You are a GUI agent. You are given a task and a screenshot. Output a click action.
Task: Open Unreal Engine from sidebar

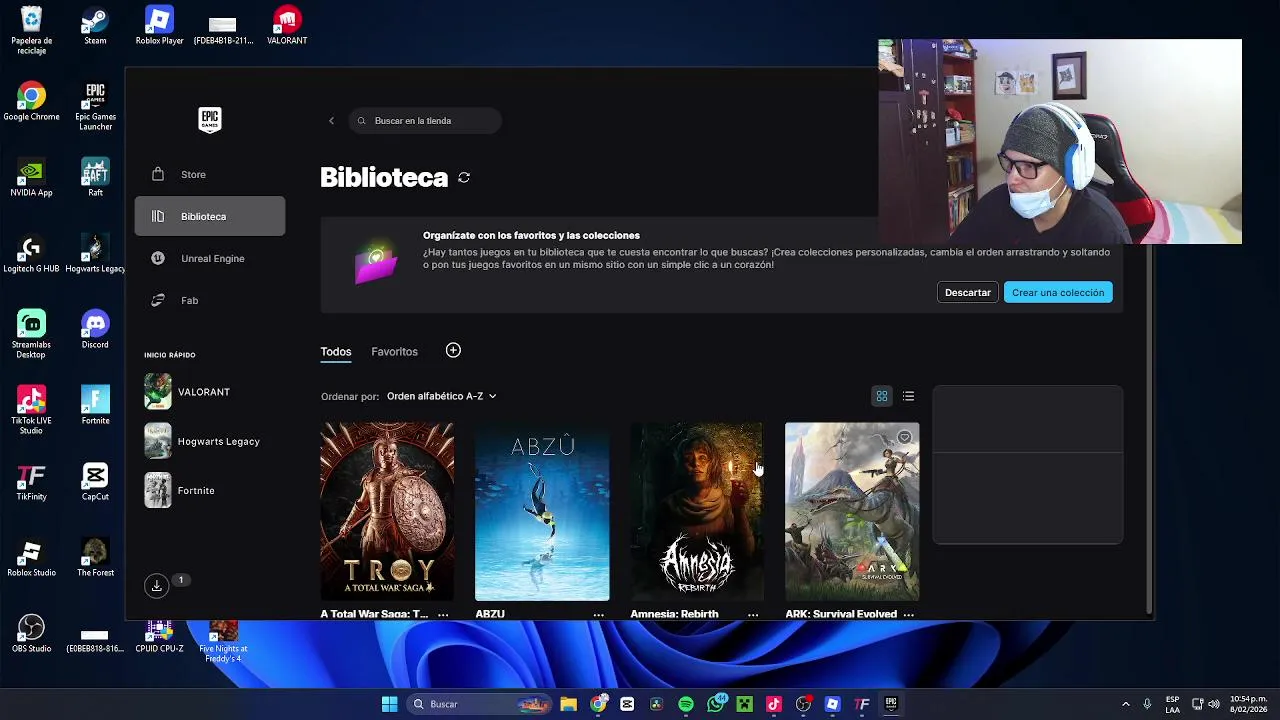[x=210, y=258]
